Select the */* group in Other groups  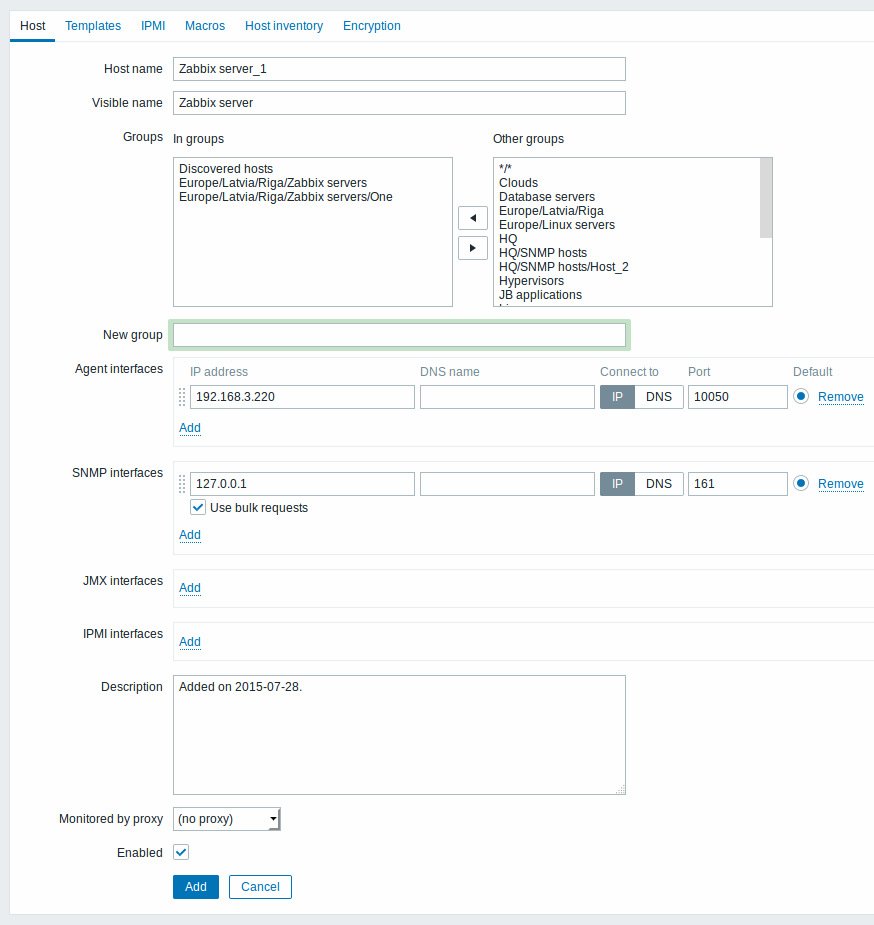point(505,169)
